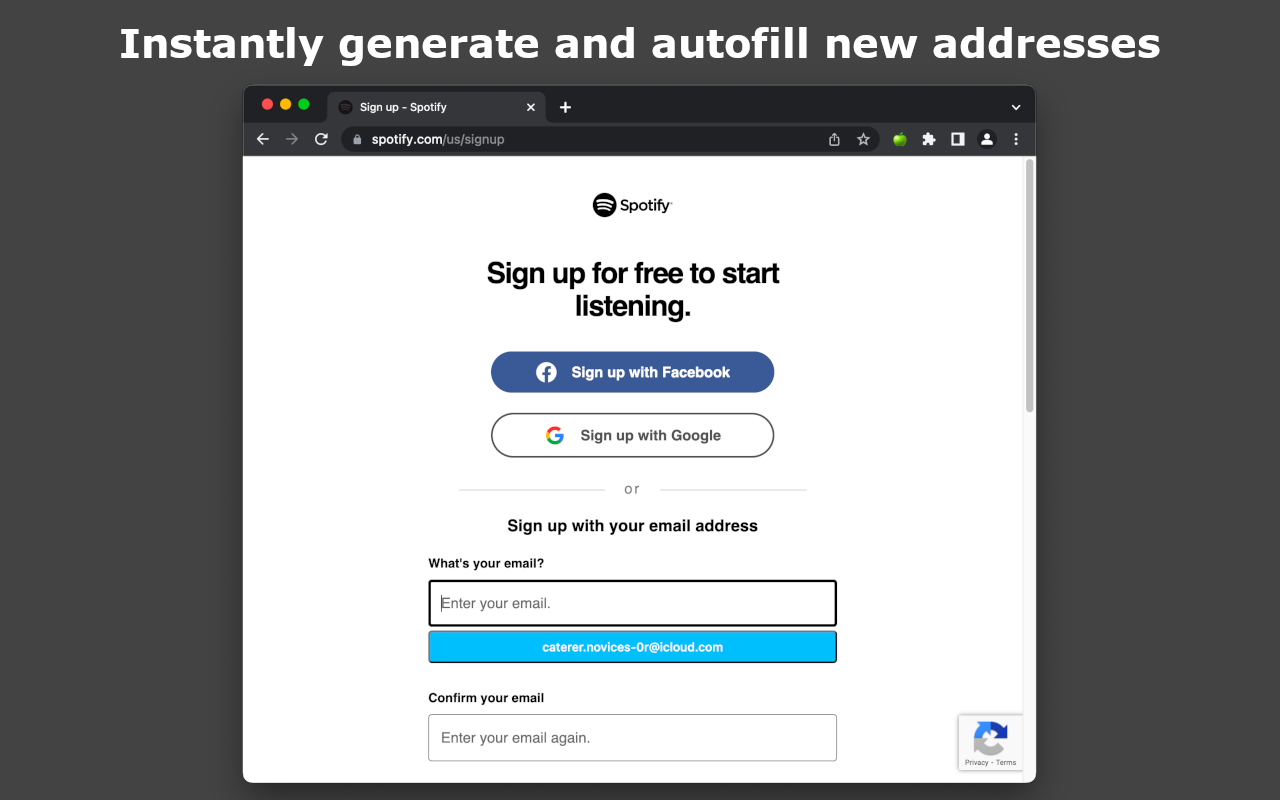Viewport: 1280px width, 800px height.
Task: Bookmark this page with the star icon
Action: tap(863, 139)
